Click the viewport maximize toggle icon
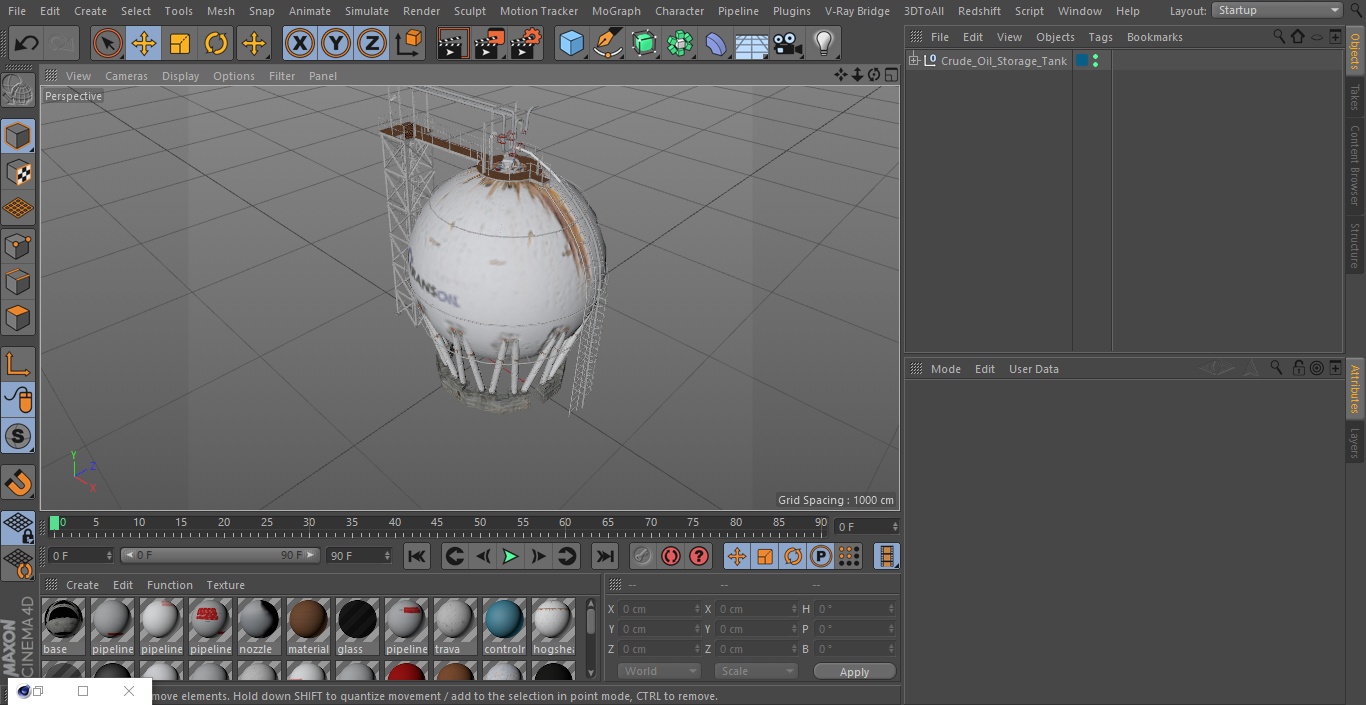This screenshot has height=705, width=1366. point(890,75)
